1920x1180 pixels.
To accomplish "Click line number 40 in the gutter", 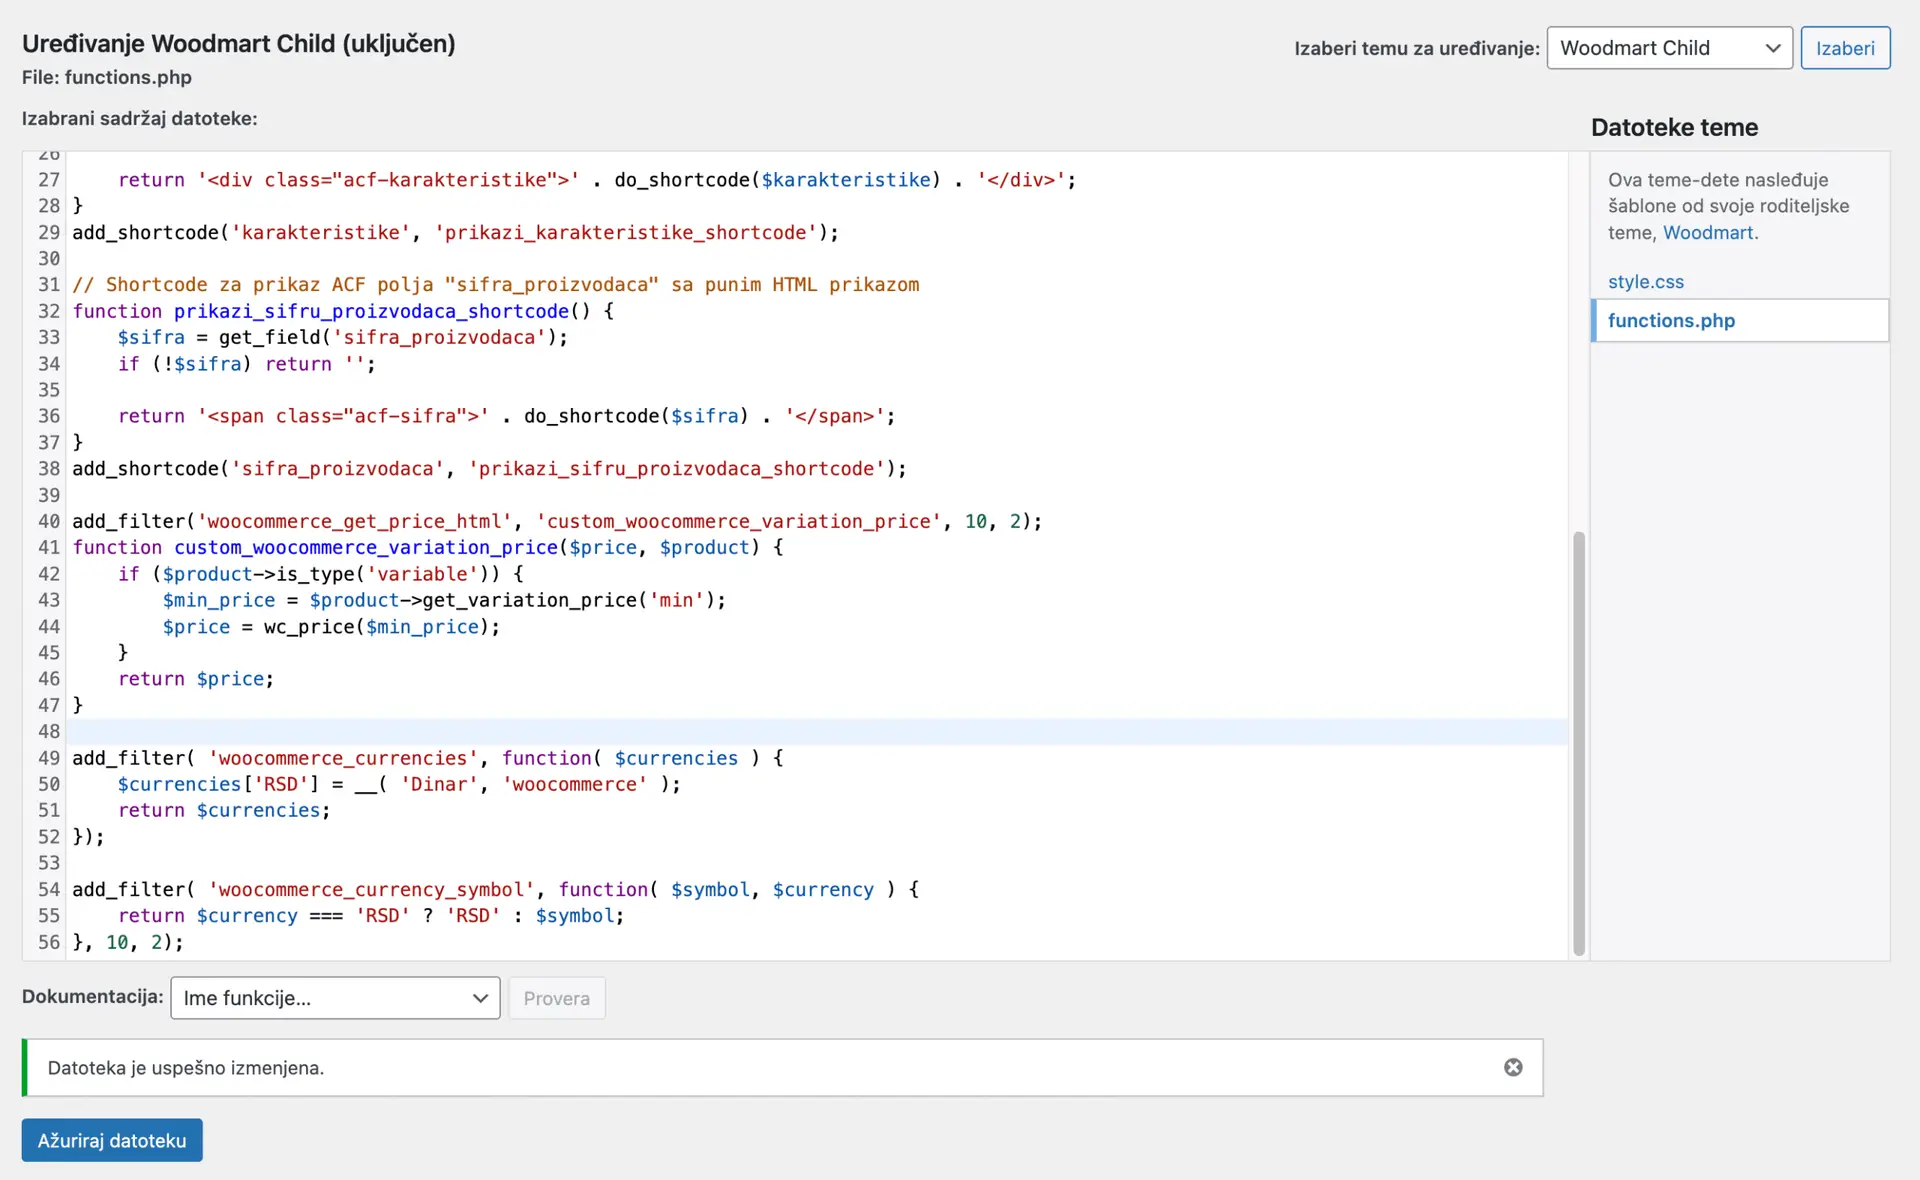I will pos(49,521).
